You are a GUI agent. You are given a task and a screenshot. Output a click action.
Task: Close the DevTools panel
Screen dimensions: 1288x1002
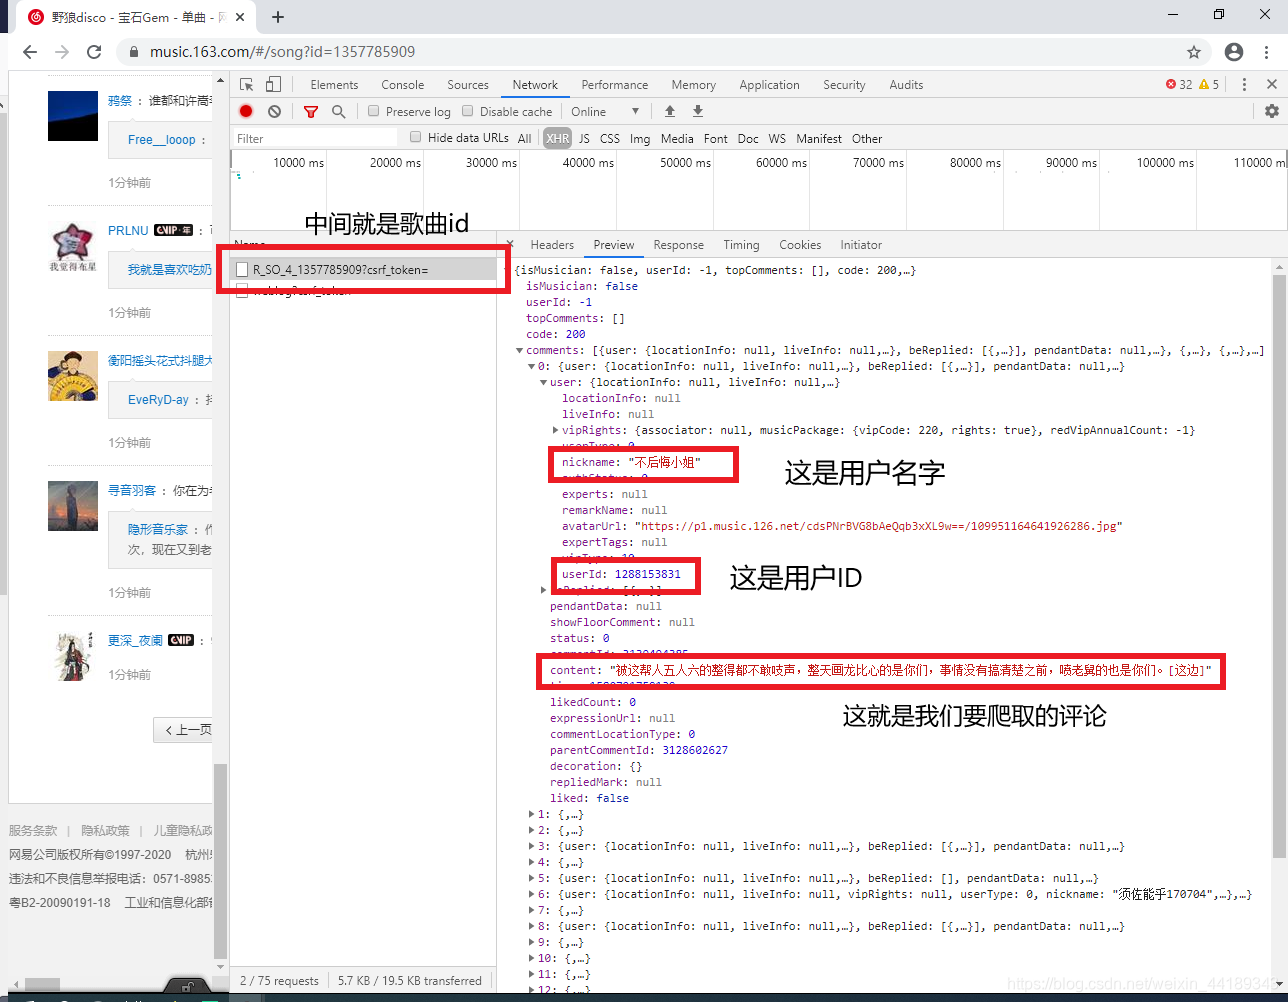tap(1272, 85)
